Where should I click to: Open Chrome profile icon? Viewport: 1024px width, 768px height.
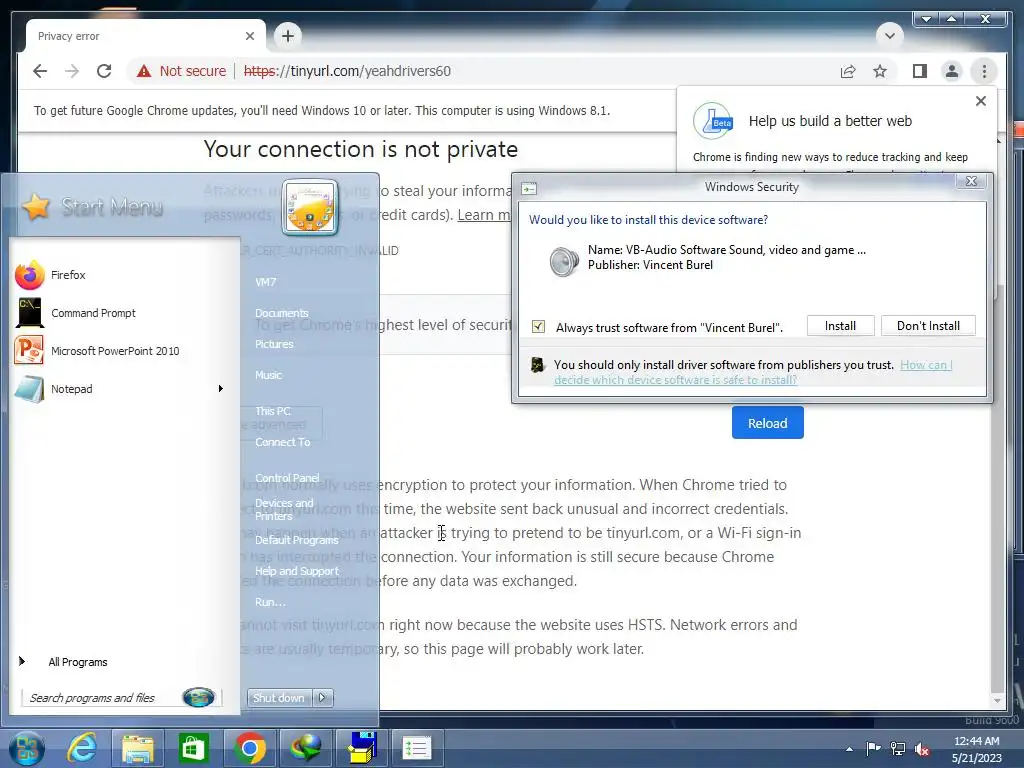coord(952,71)
